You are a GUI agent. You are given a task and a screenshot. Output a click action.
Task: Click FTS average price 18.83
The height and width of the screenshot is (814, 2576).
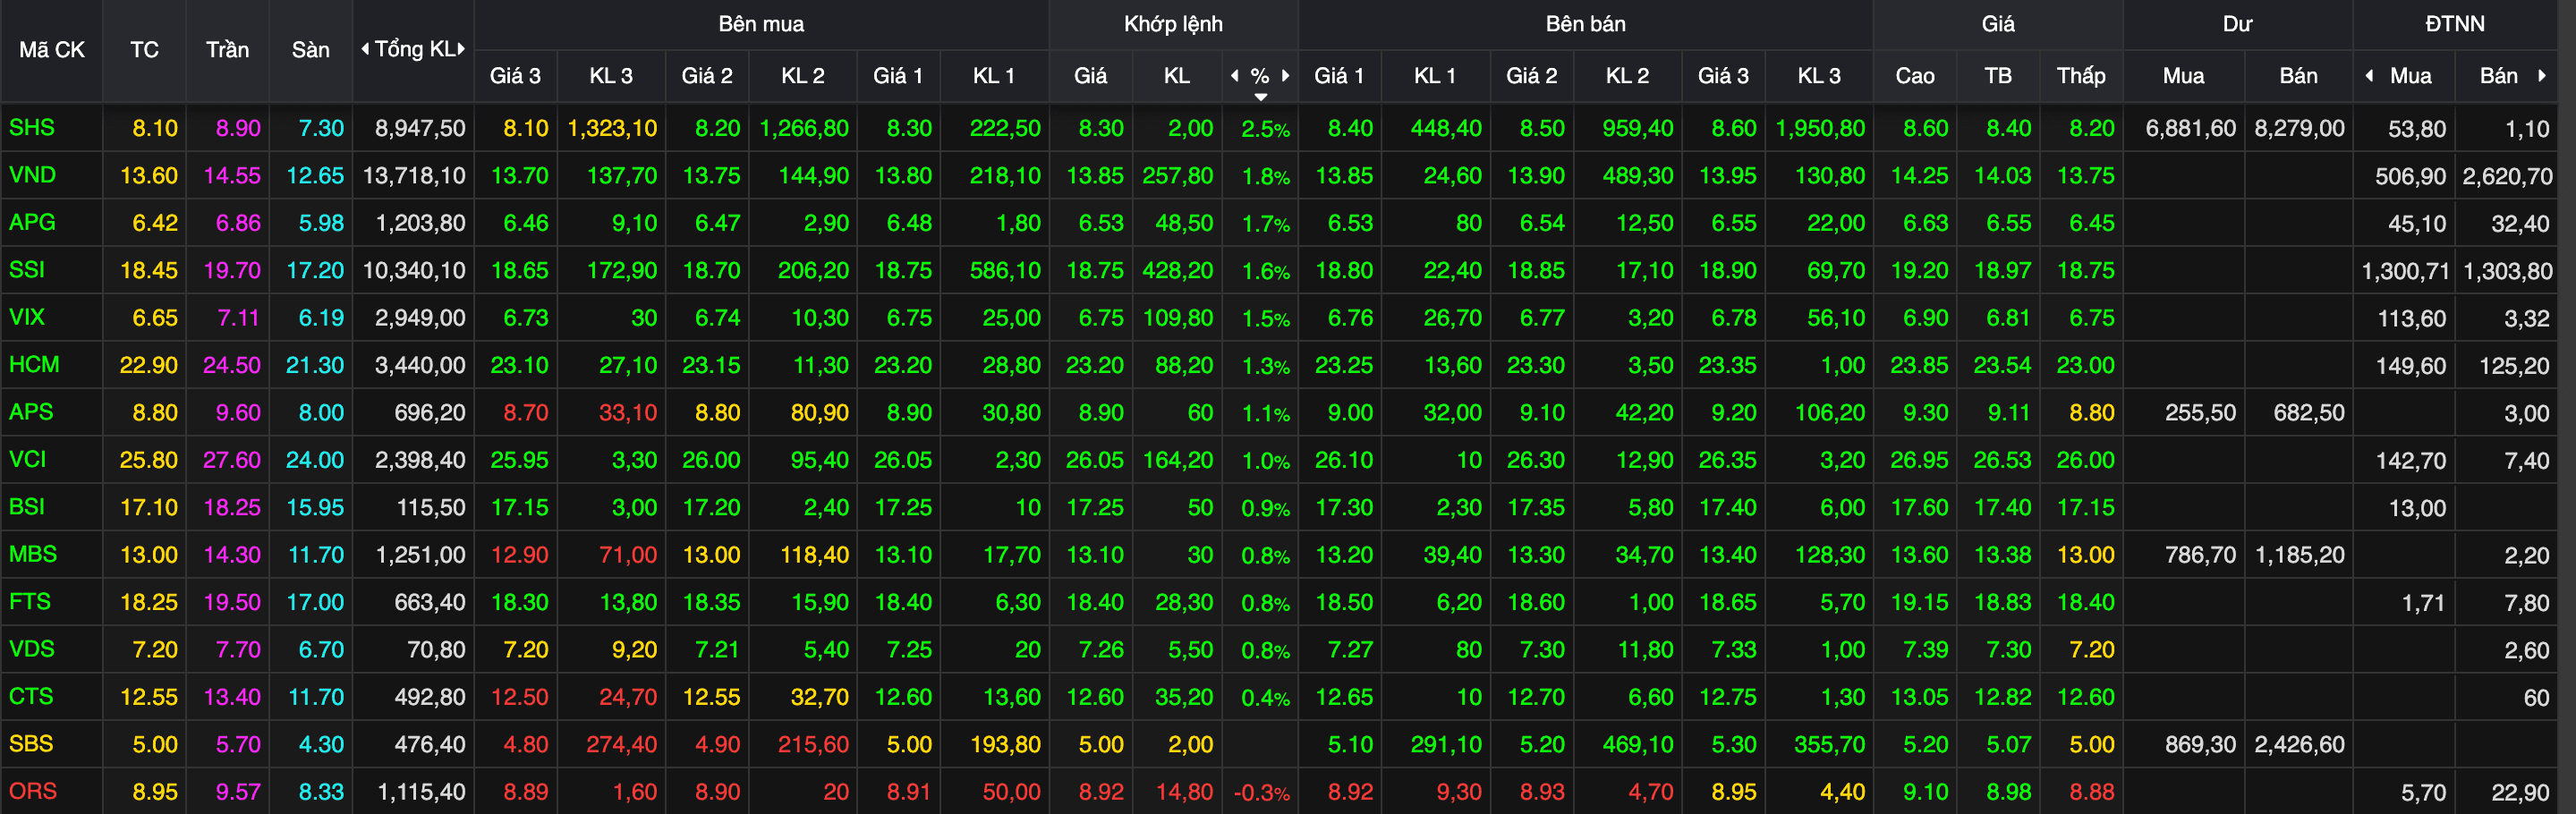pyautogui.click(x=2002, y=602)
